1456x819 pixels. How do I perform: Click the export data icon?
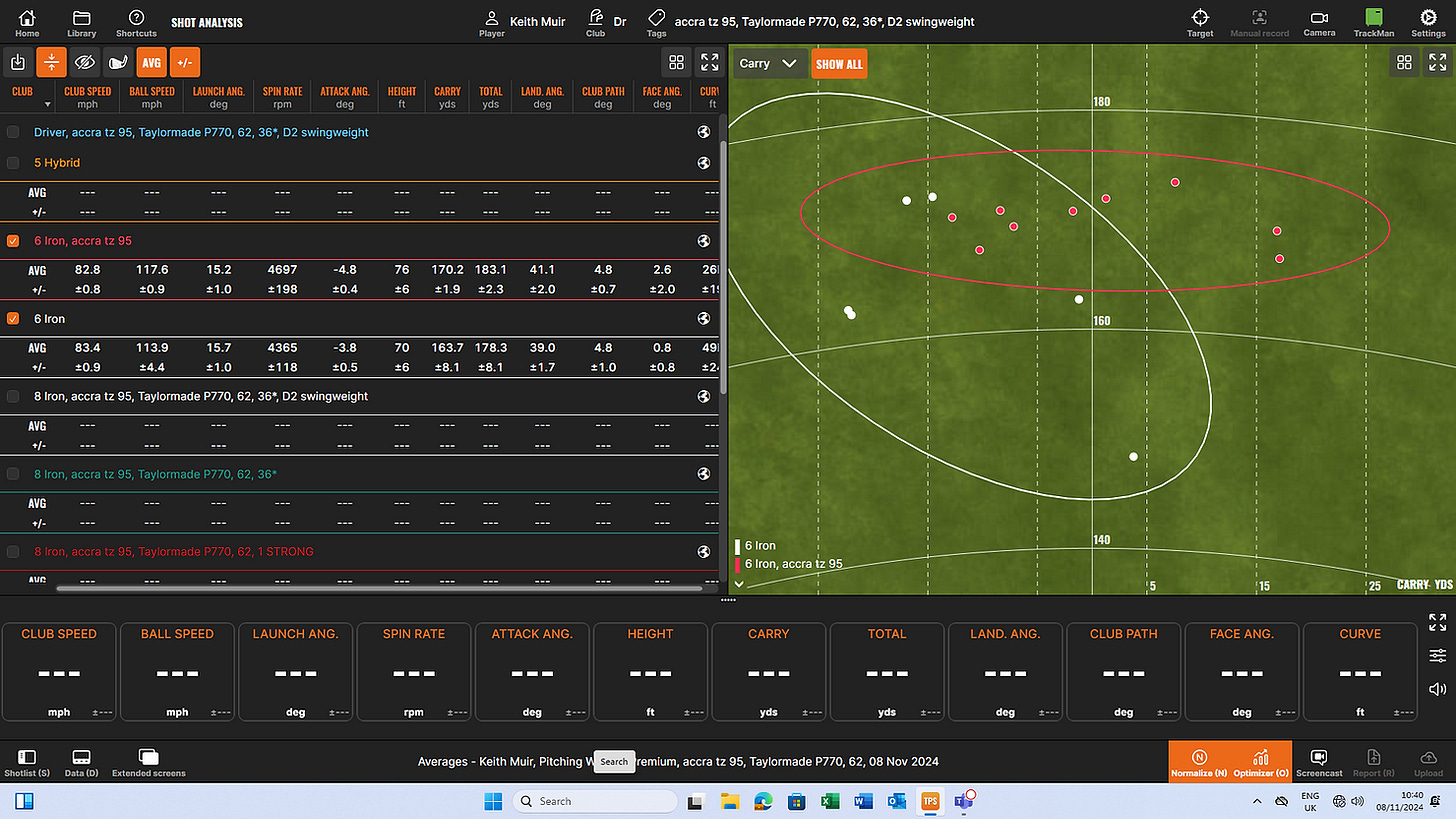pos(18,62)
